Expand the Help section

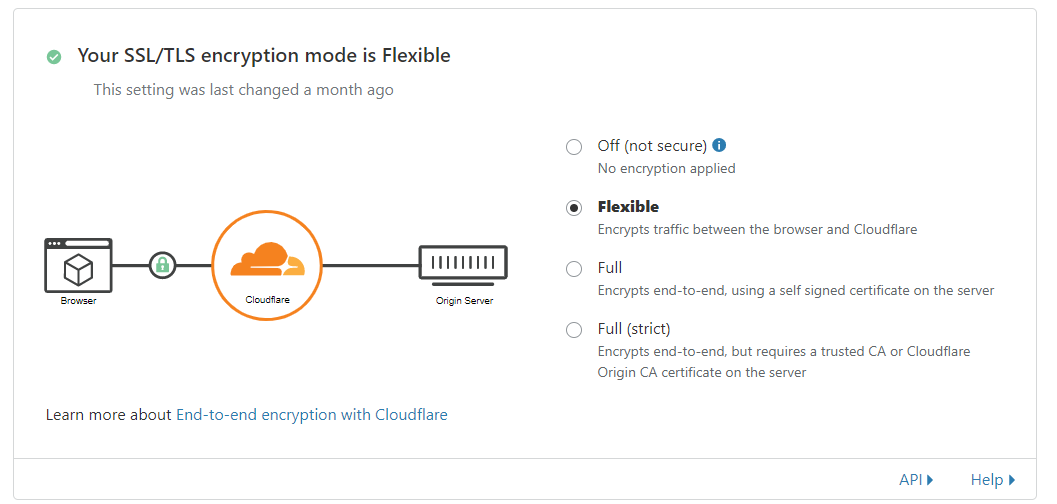[992, 480]
